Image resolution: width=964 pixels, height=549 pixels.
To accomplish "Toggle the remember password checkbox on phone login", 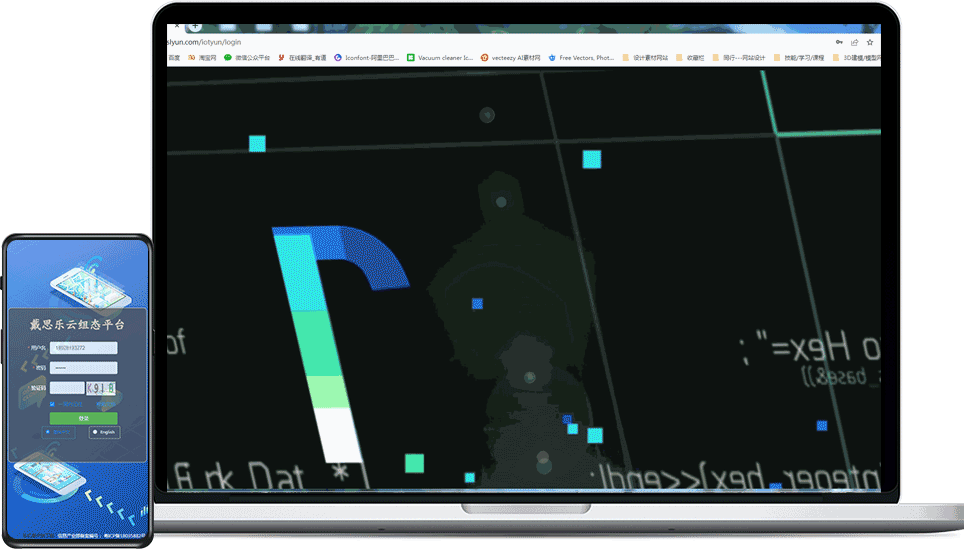I will (52, 404).
